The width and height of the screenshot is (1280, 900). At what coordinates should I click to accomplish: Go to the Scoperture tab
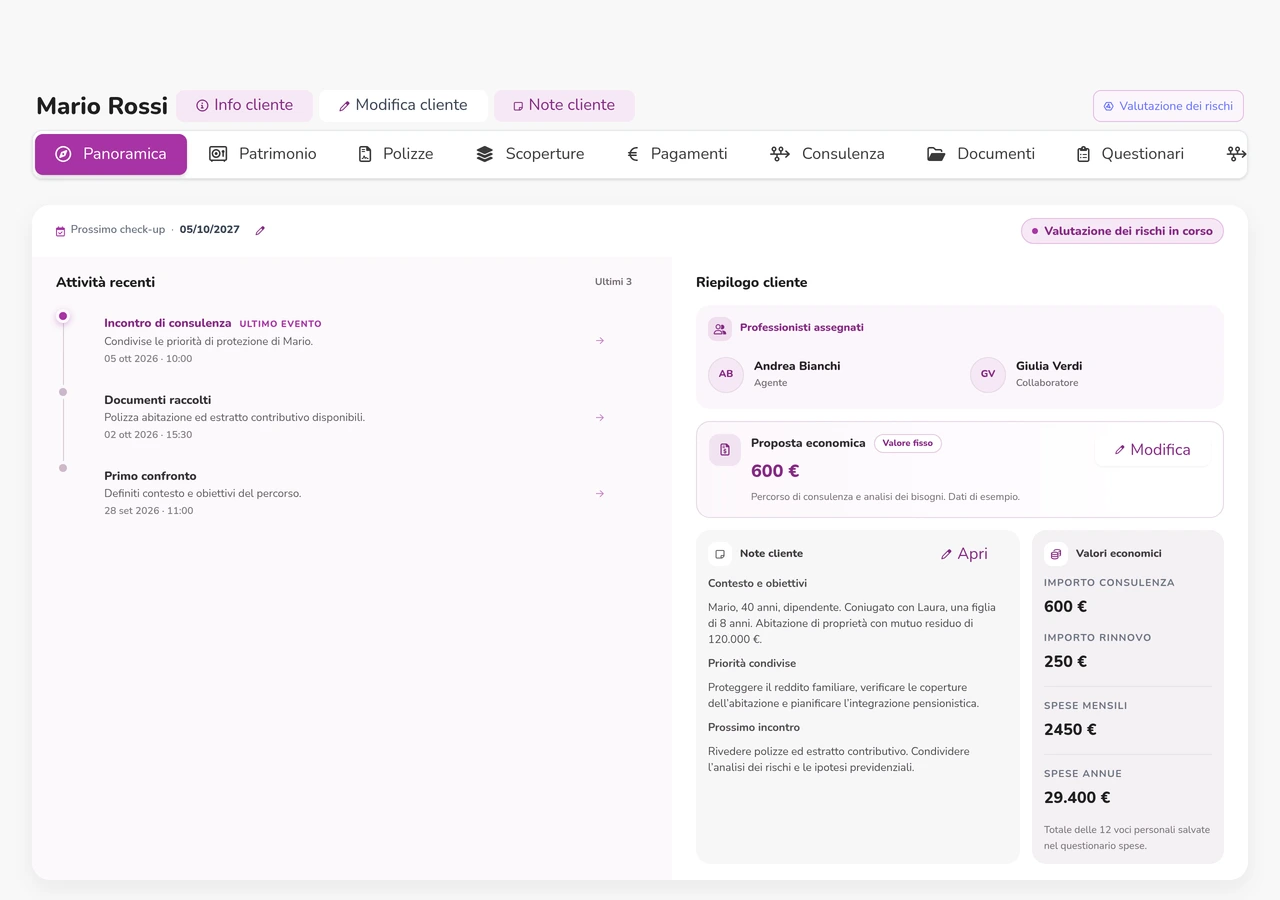pos(530,154)
